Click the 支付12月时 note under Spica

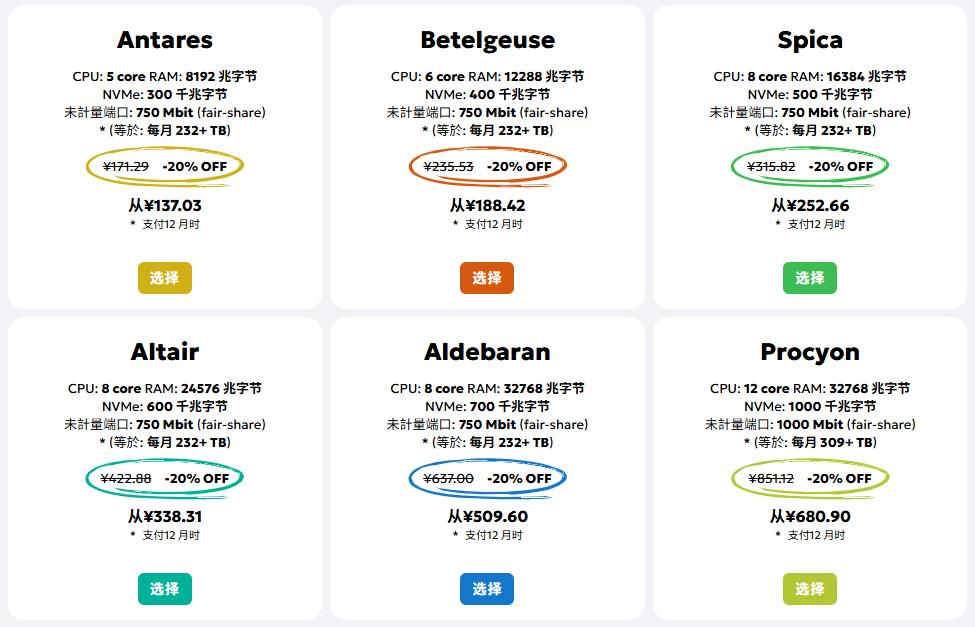click(x=812, y=225)
